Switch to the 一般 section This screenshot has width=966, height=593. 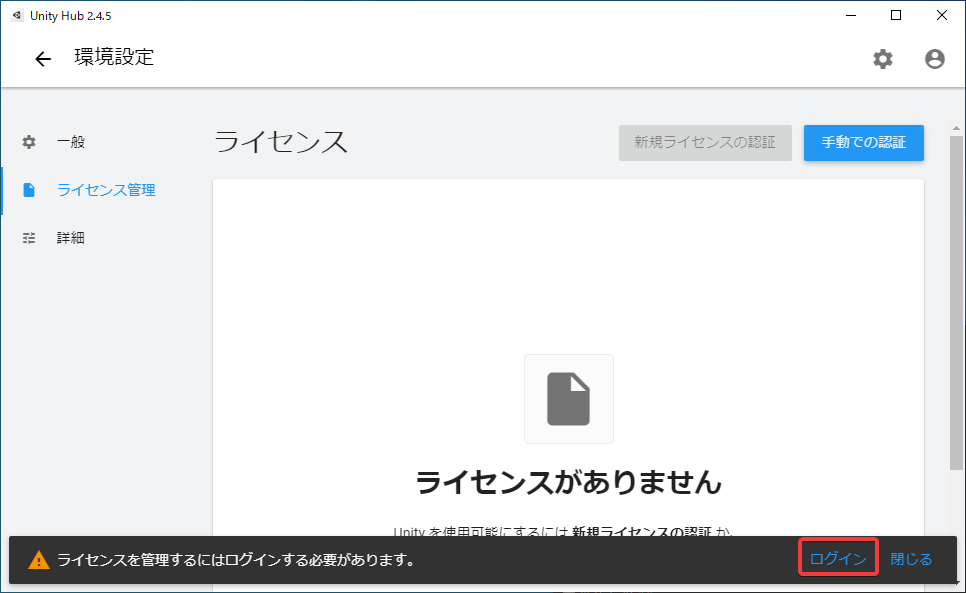[x=71, y=142]
